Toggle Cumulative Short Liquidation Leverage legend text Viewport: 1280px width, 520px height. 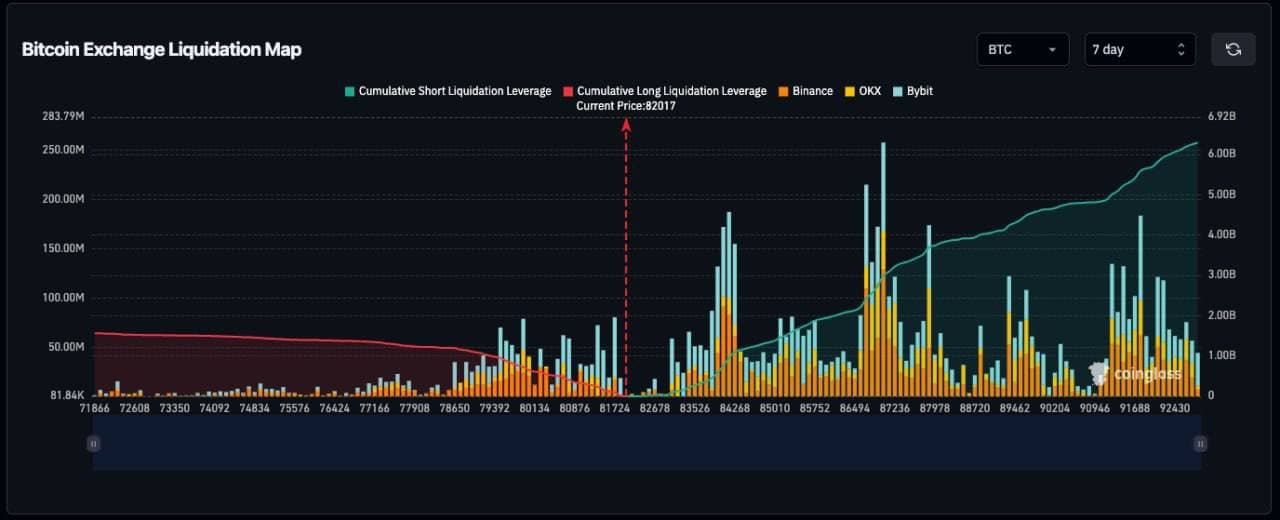pos(454,91)
